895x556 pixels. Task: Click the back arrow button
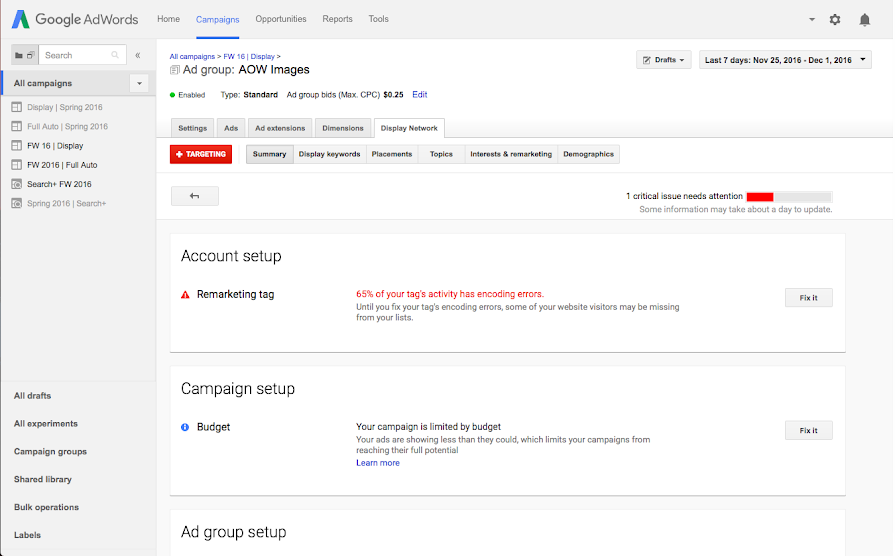point(195,196)
